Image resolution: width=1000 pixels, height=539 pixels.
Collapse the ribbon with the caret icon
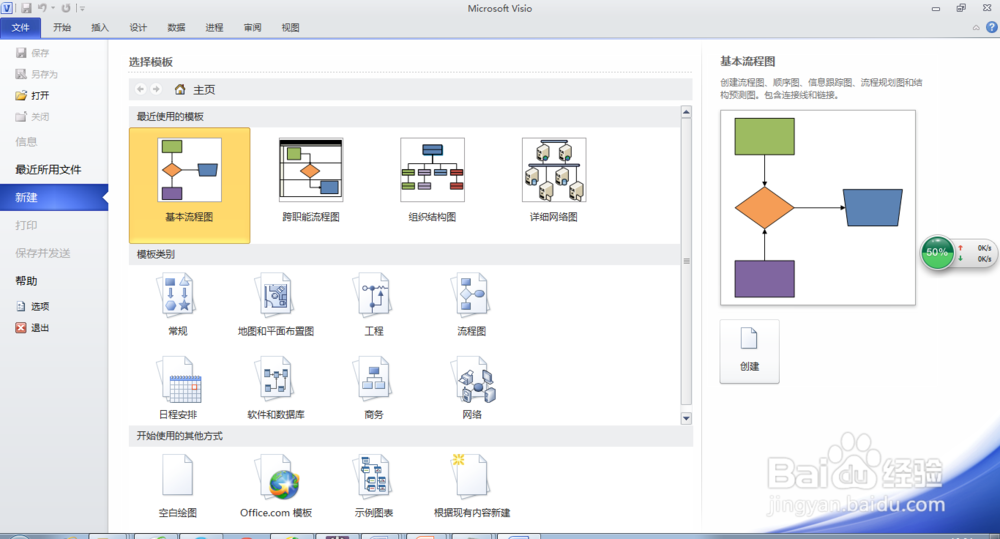coord(976,27)
